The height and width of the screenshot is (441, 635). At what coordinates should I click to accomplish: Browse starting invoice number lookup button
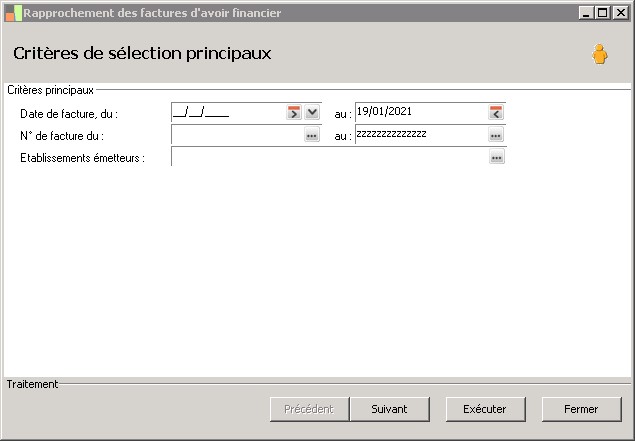pyautogui.click(x=312, y=135)
